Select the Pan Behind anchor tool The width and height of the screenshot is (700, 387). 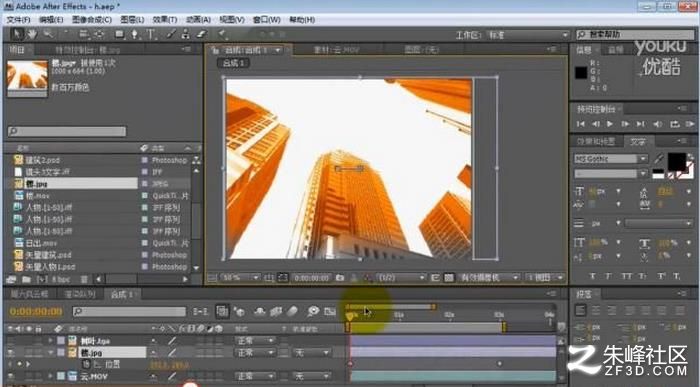[99, 34]
